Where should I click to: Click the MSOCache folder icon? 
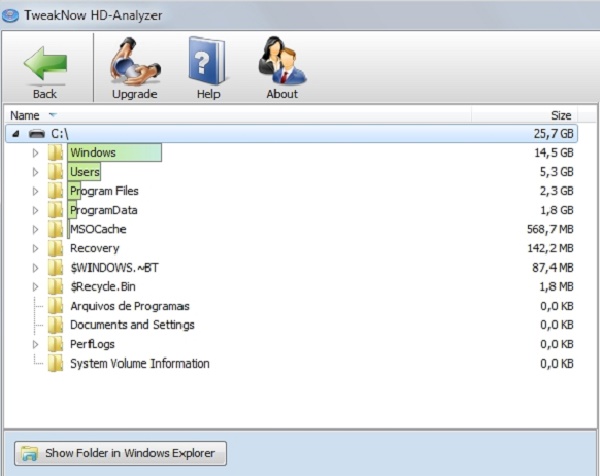(55, 229)
